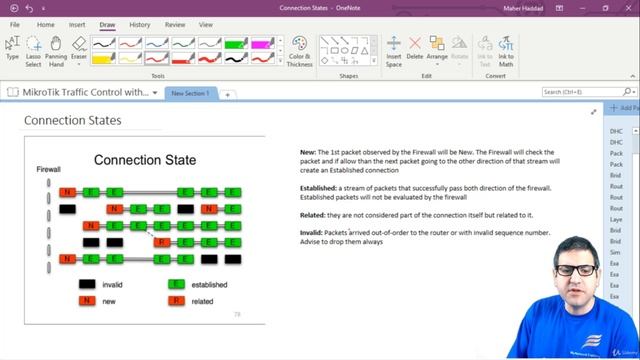Click the Add Page button

(x=624, y=108)
